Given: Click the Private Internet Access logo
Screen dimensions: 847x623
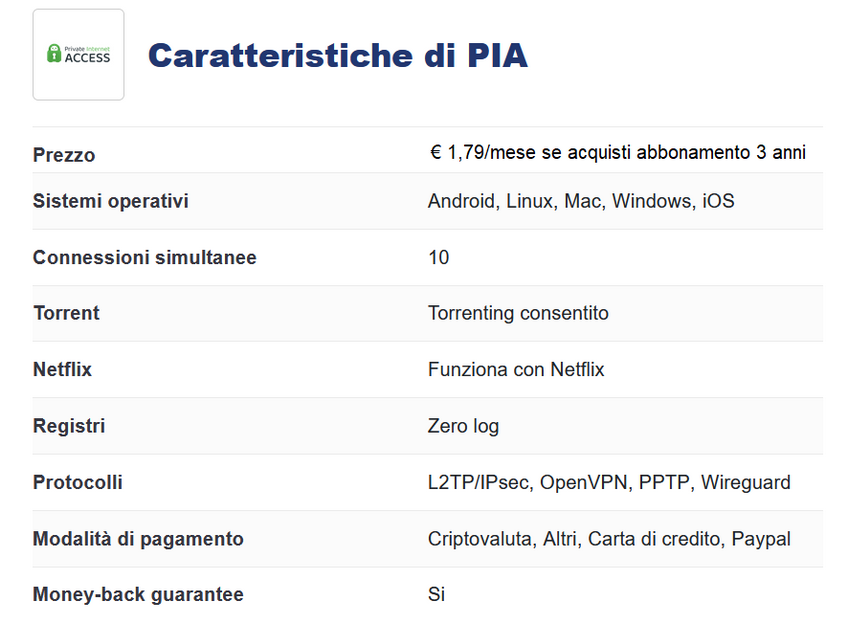Looking at the screenshot, I should (78, 54).
